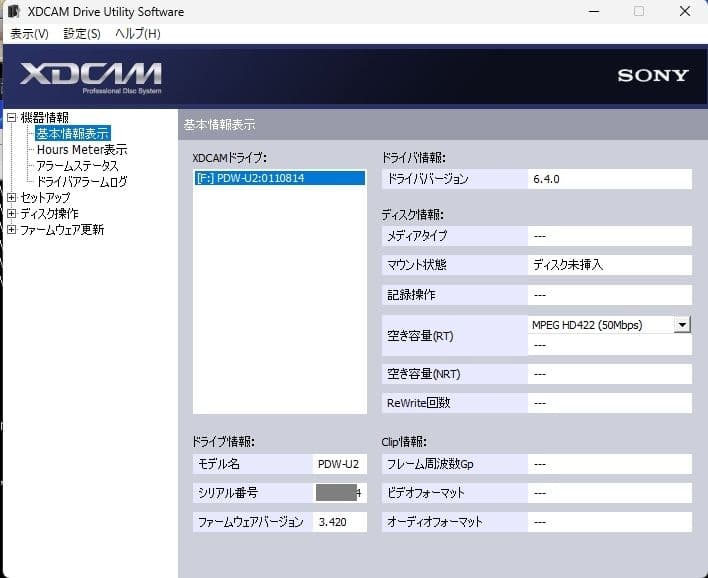Image resolution: width=708 pixels, height=578 pixels.
Task: Click the XDCAM logo in the banner
Action: coord(91,77)
